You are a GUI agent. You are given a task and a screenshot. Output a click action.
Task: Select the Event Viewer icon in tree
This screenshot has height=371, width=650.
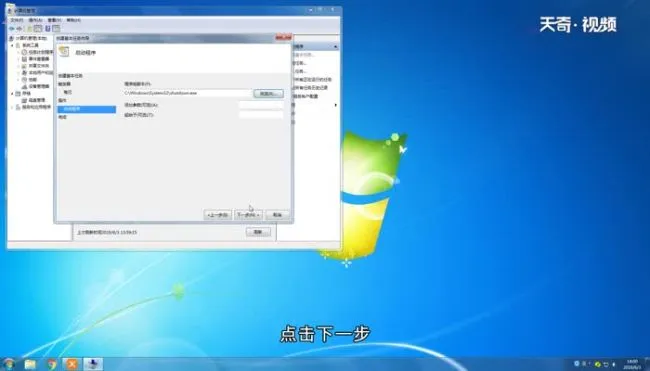[x=24, y=59]
